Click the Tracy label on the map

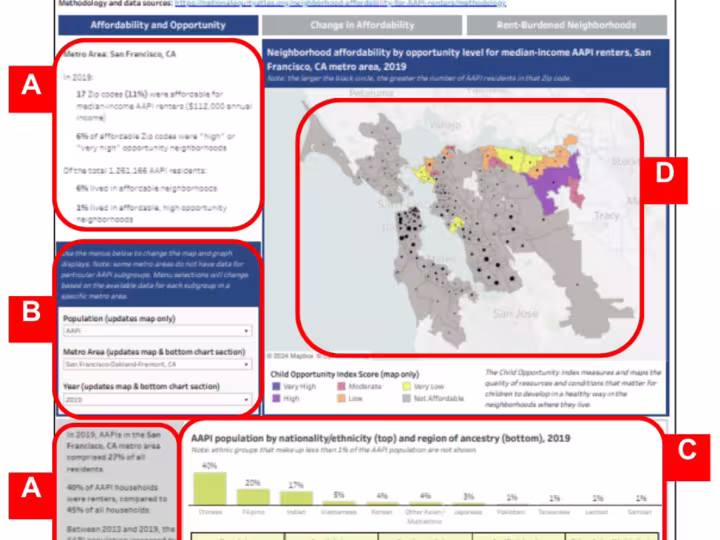[x=607, y=215]
